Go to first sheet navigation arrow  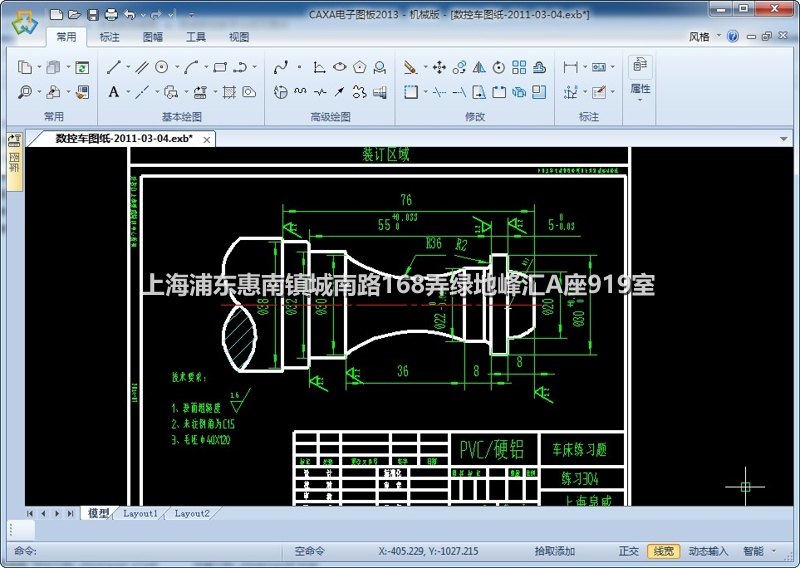pos(30,513)
